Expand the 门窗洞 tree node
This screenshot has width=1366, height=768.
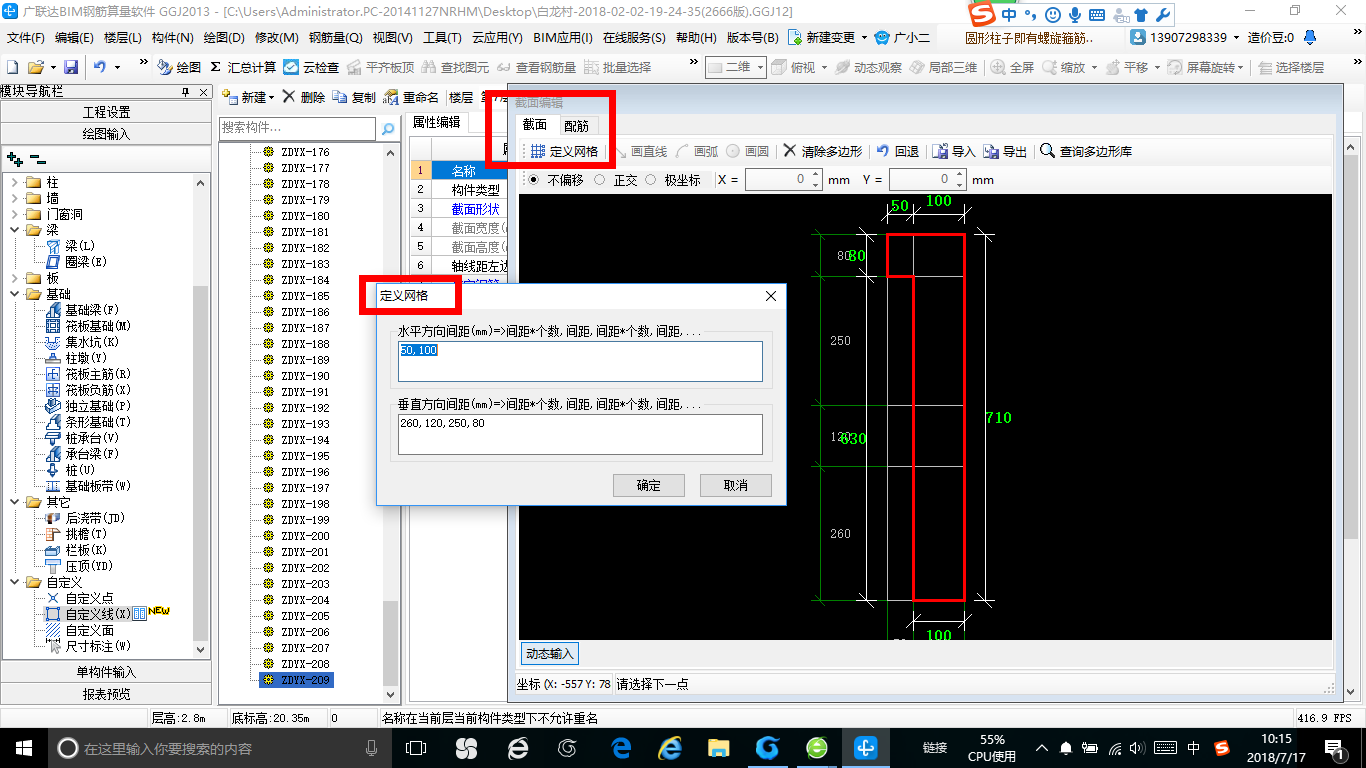(14, 215)
